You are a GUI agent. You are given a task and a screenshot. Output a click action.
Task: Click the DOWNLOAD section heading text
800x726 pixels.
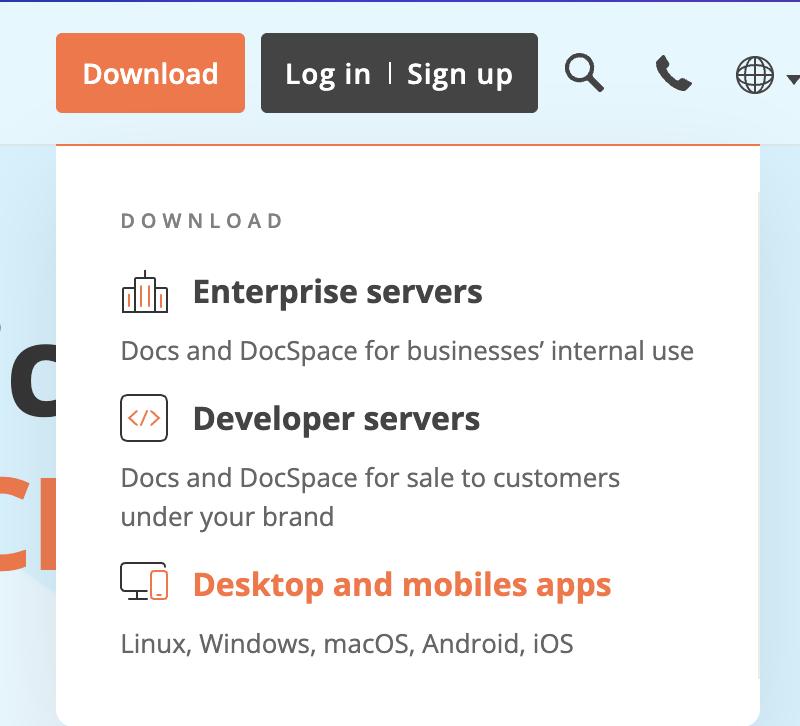point(202,221)
